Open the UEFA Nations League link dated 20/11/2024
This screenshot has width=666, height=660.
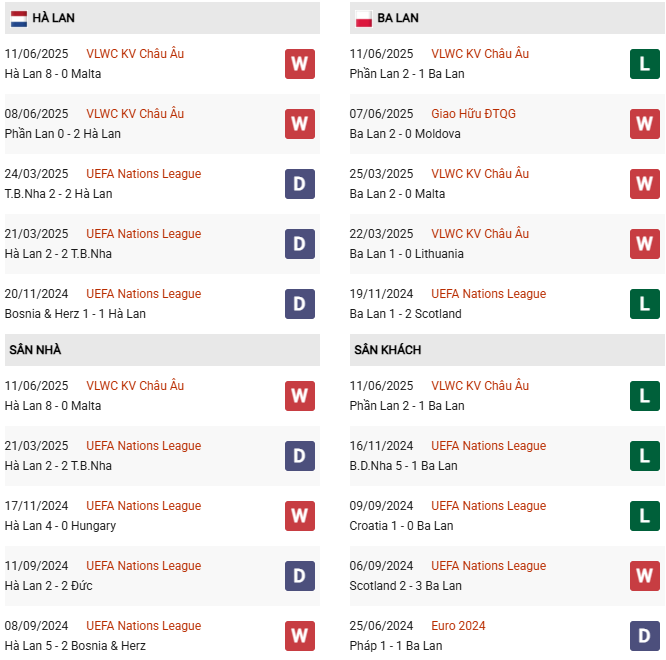click(144, 294)
